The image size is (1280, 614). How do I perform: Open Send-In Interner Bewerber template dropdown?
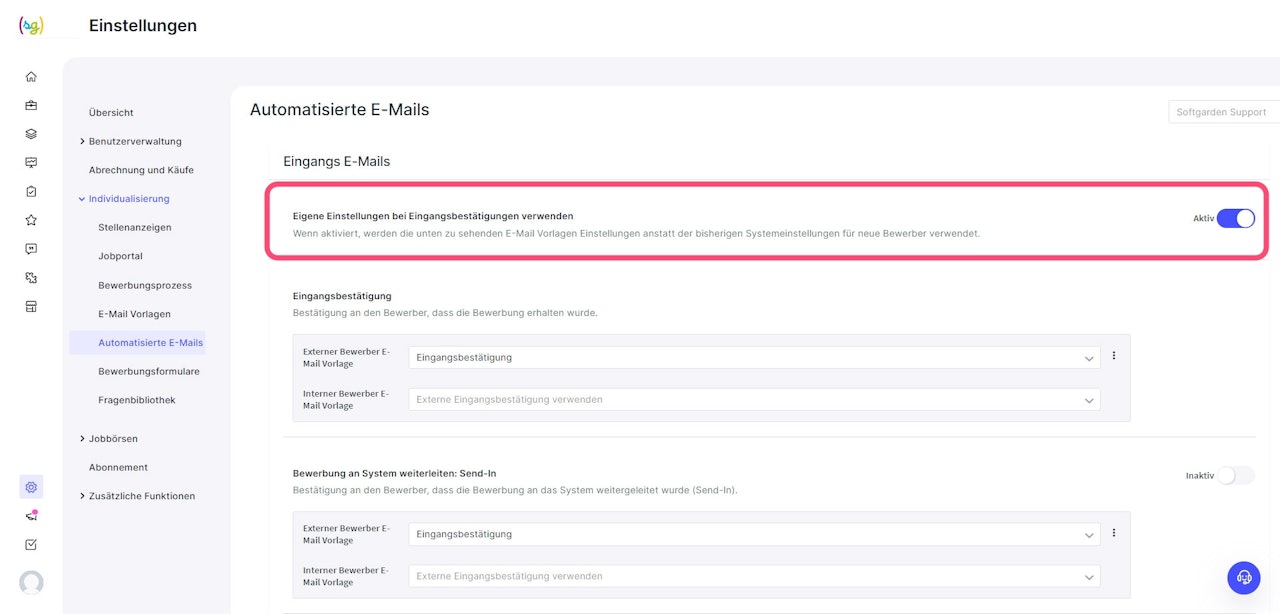(754, 576)
